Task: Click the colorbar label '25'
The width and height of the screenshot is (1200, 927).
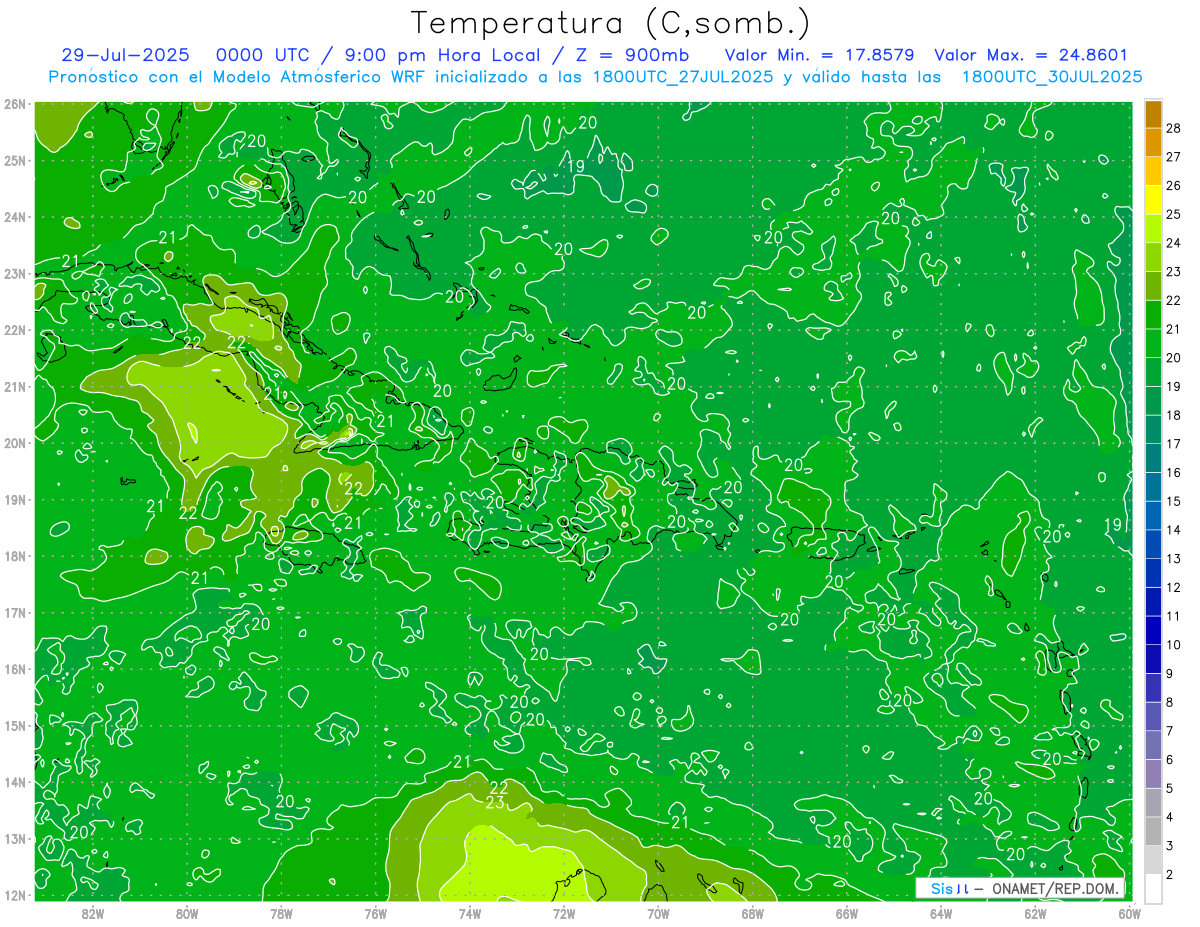Action: click(1174, 214)
